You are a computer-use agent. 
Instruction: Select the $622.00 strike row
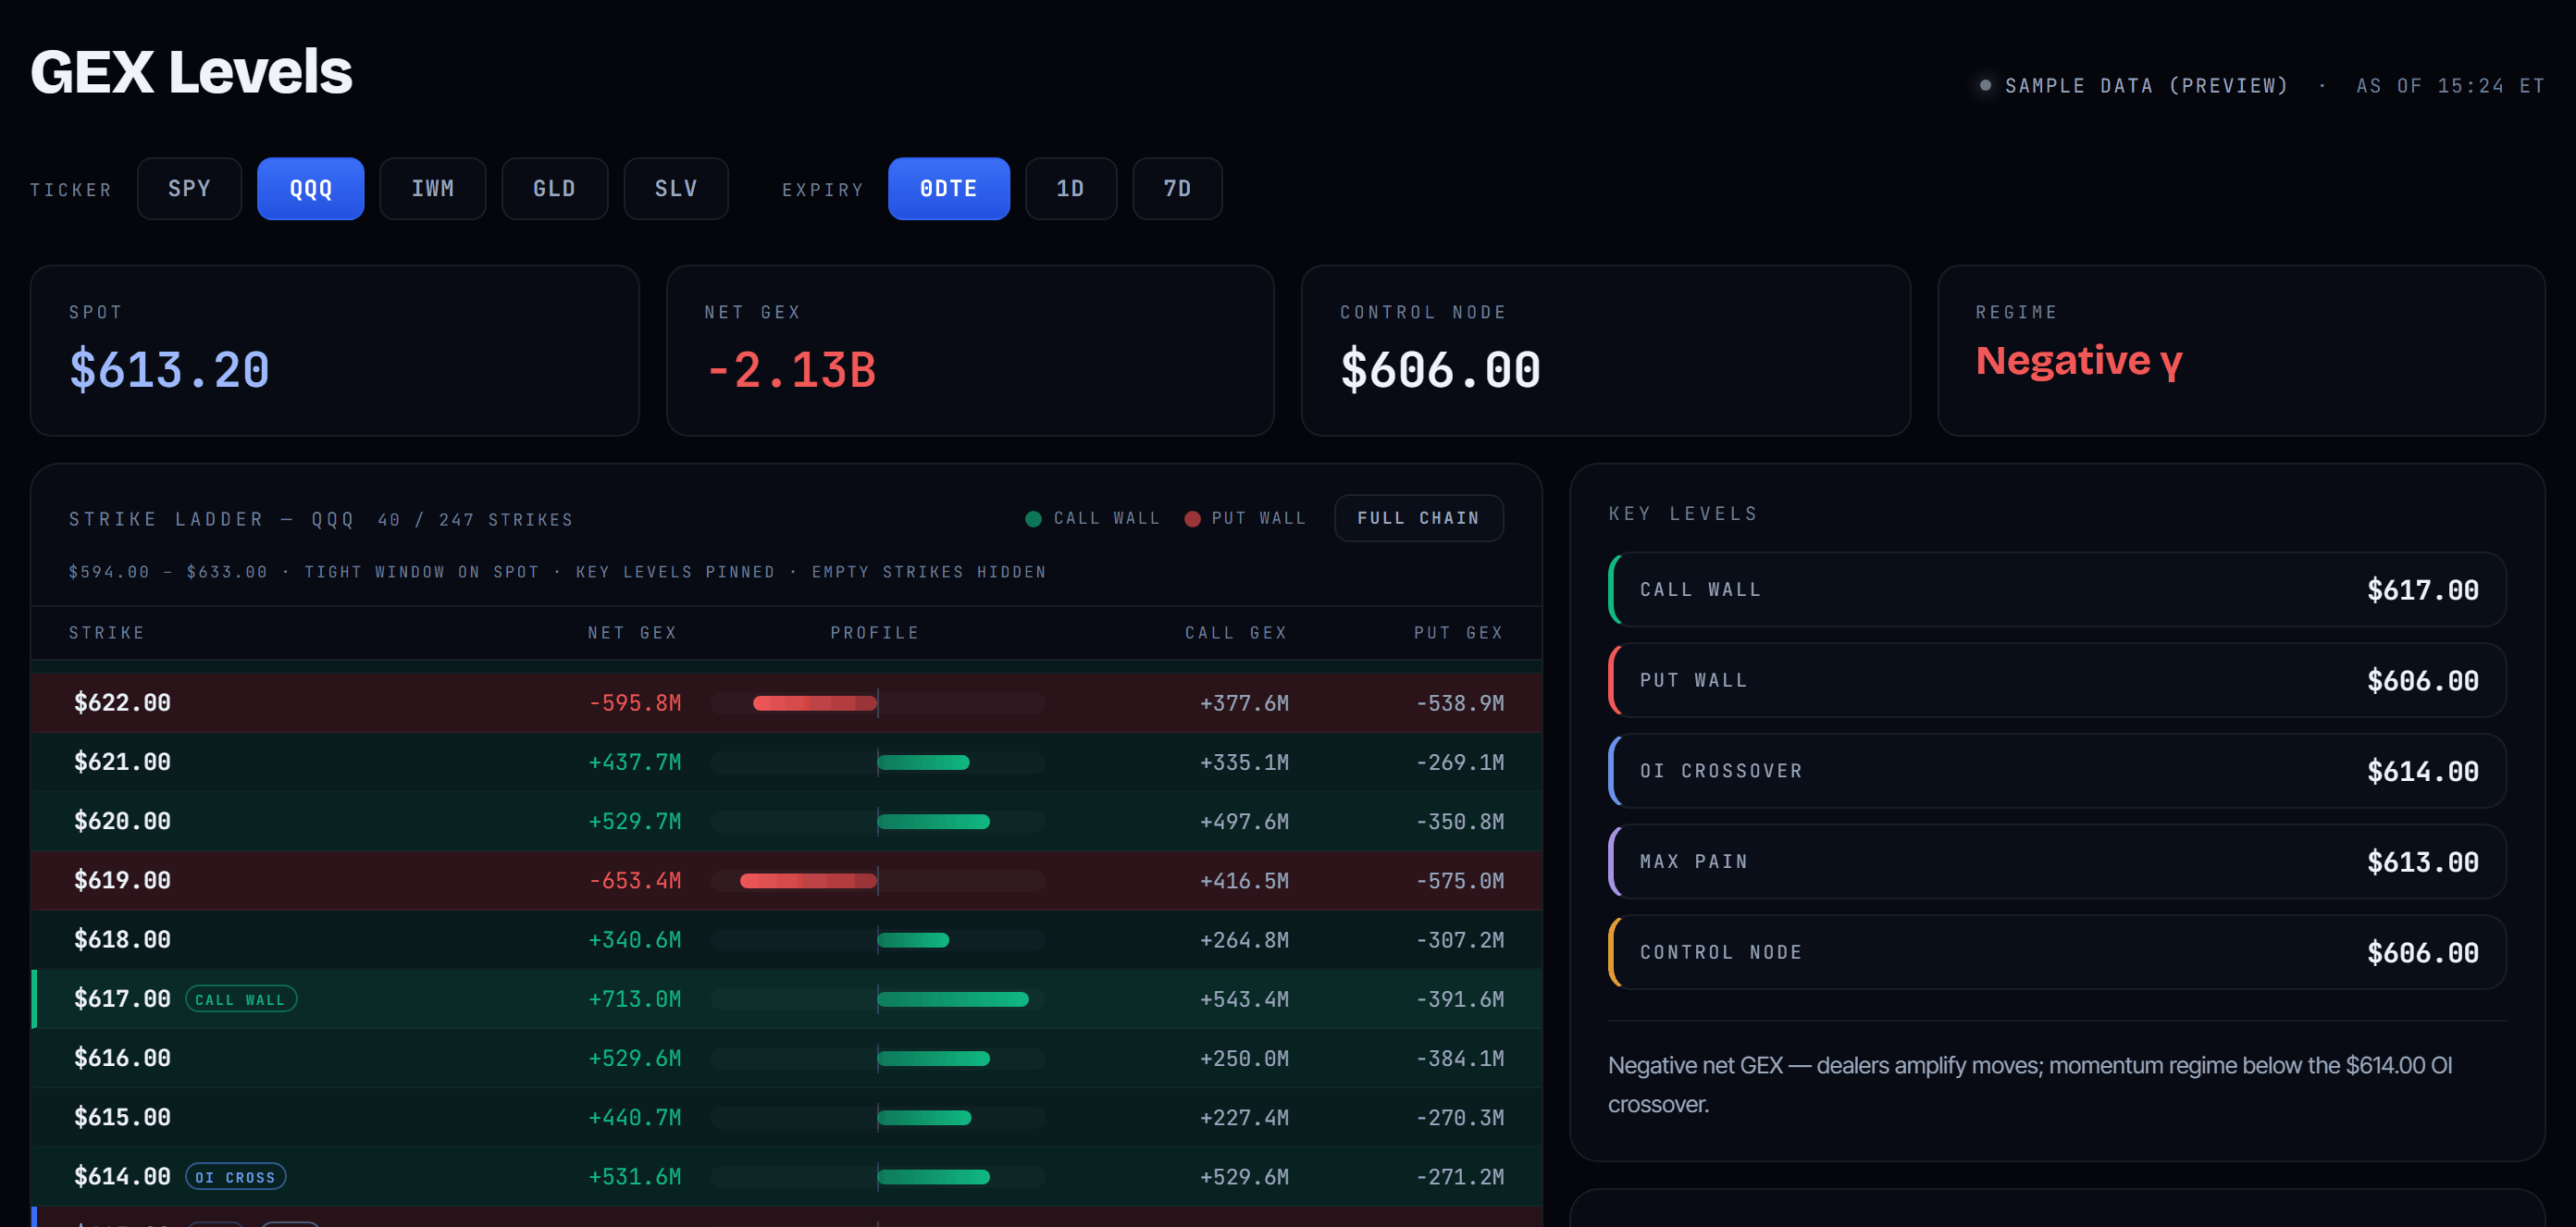coord(786,702)
